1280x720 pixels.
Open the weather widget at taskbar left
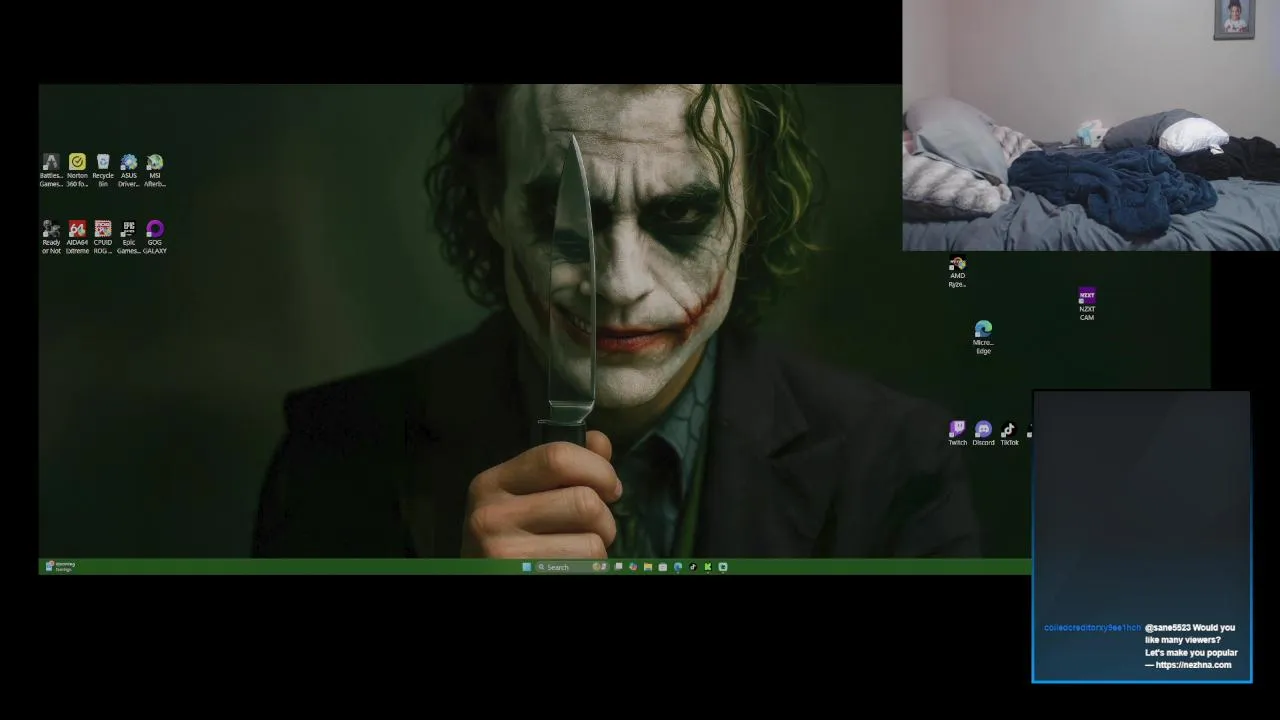59,567
